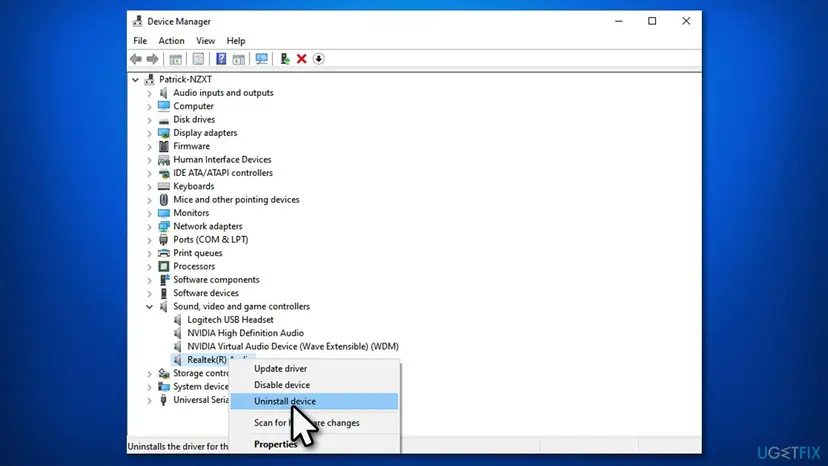The height and width of the screenshot is (466, 828).
Task: Click the Display adapters label
Action: tap(205, 133)
